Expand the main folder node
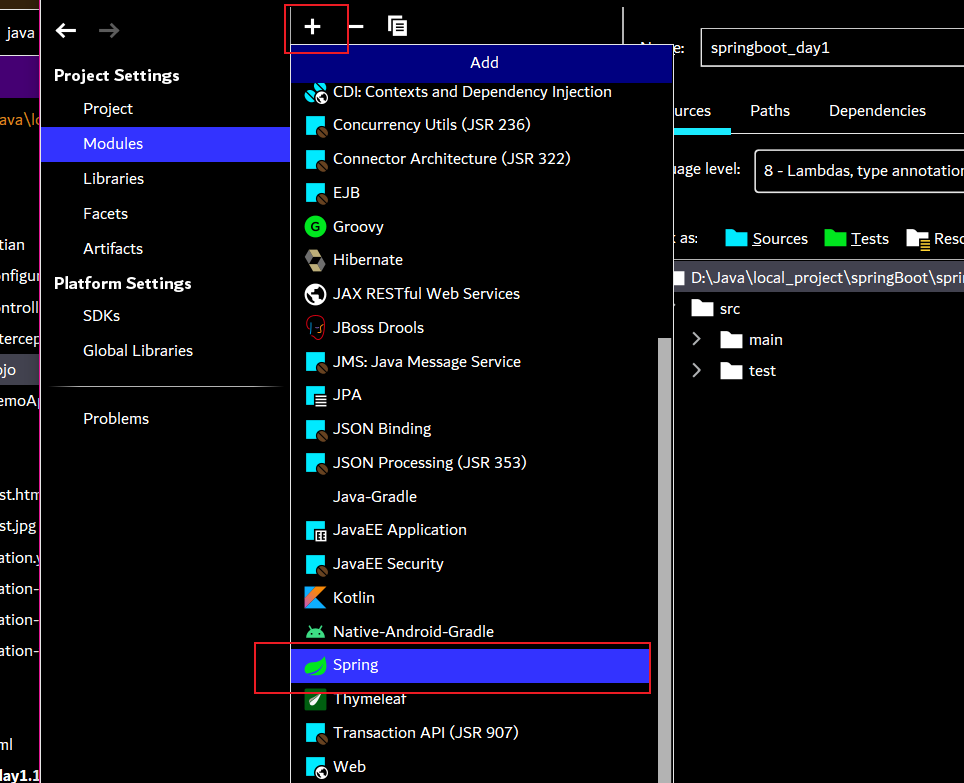964x783 pixels. click(696, 339)
